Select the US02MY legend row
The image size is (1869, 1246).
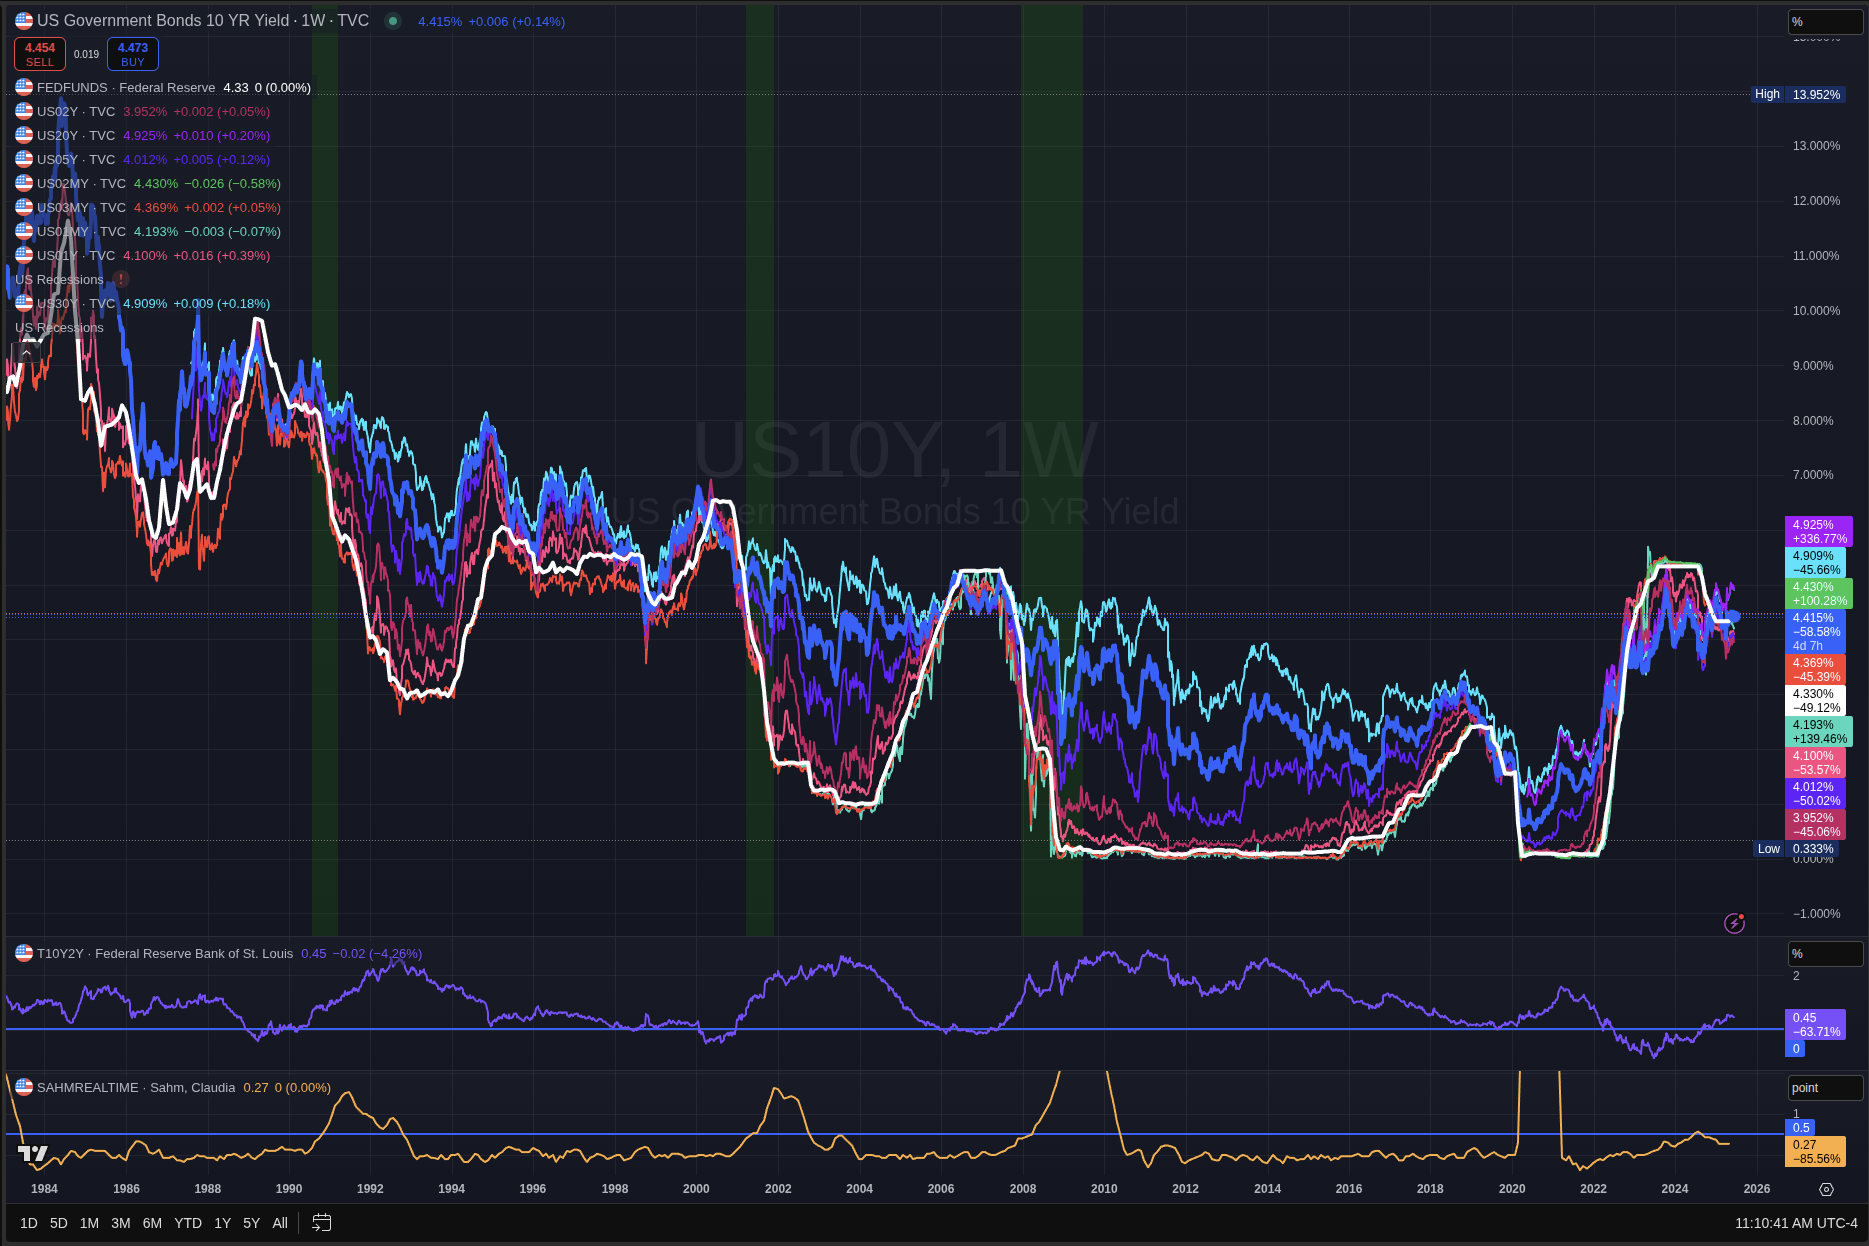point(148,184)
